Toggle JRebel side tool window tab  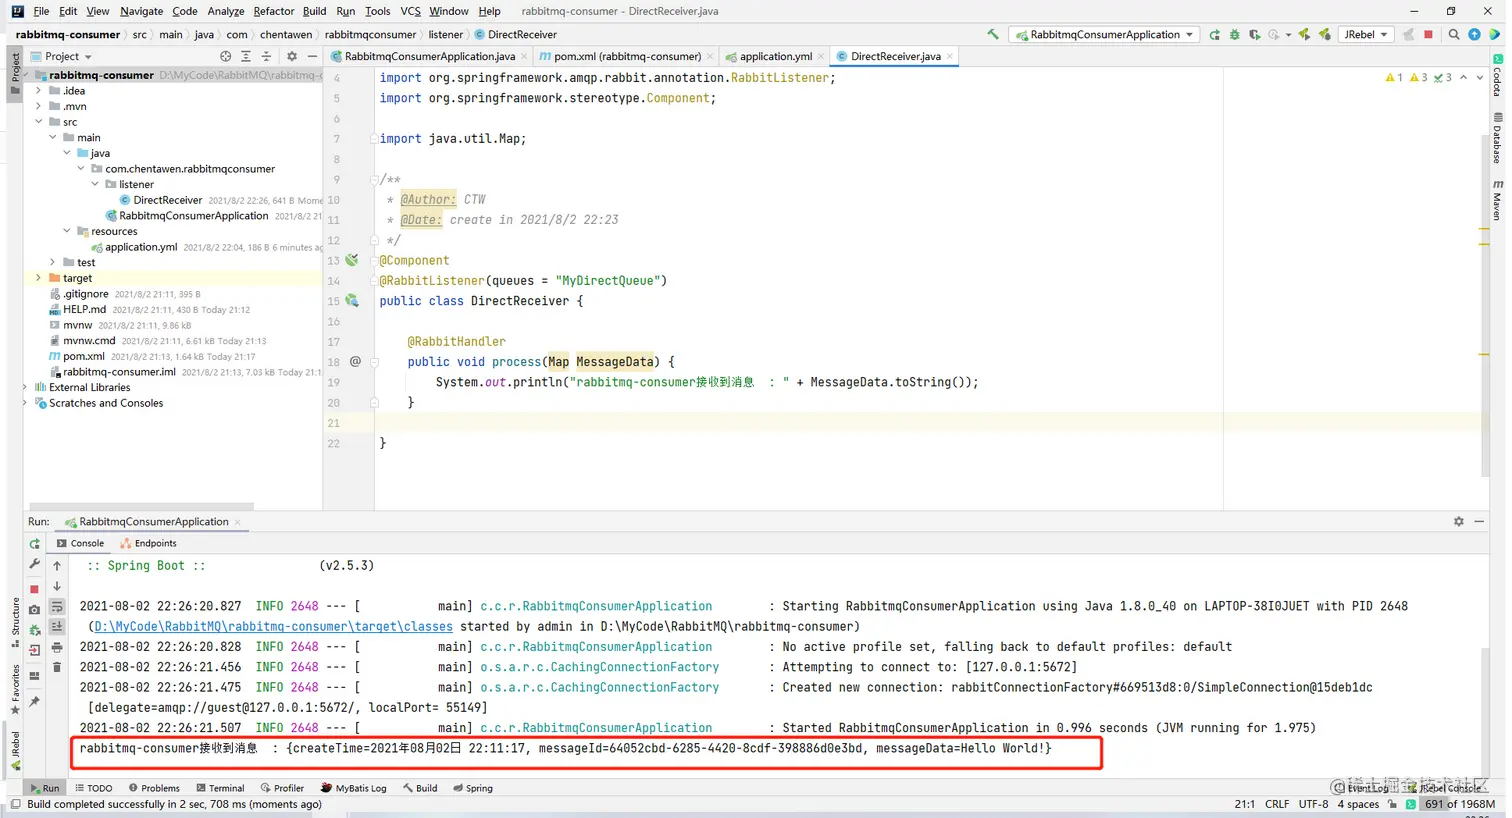pos(15,750)
